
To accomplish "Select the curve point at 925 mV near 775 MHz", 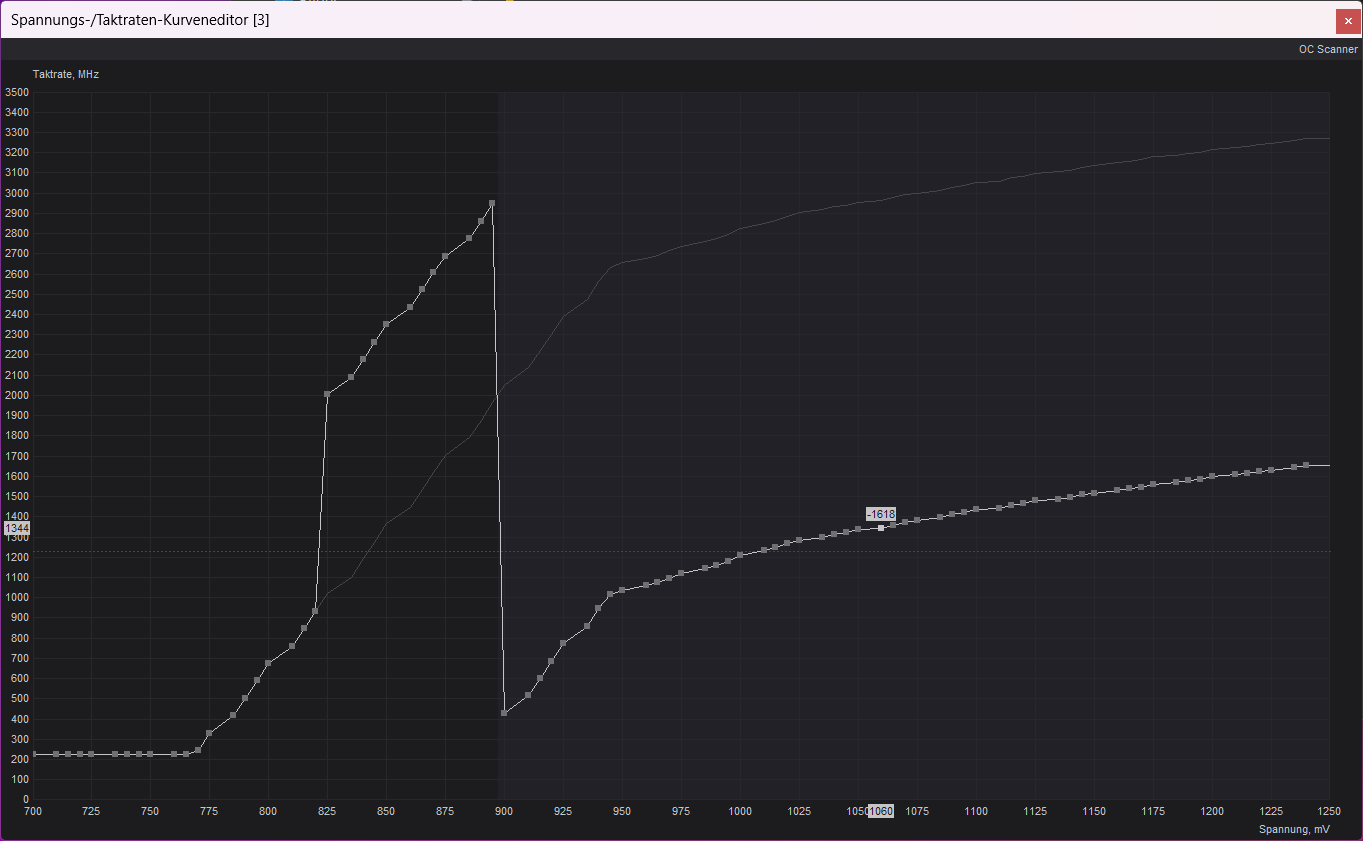I will 563,643.
